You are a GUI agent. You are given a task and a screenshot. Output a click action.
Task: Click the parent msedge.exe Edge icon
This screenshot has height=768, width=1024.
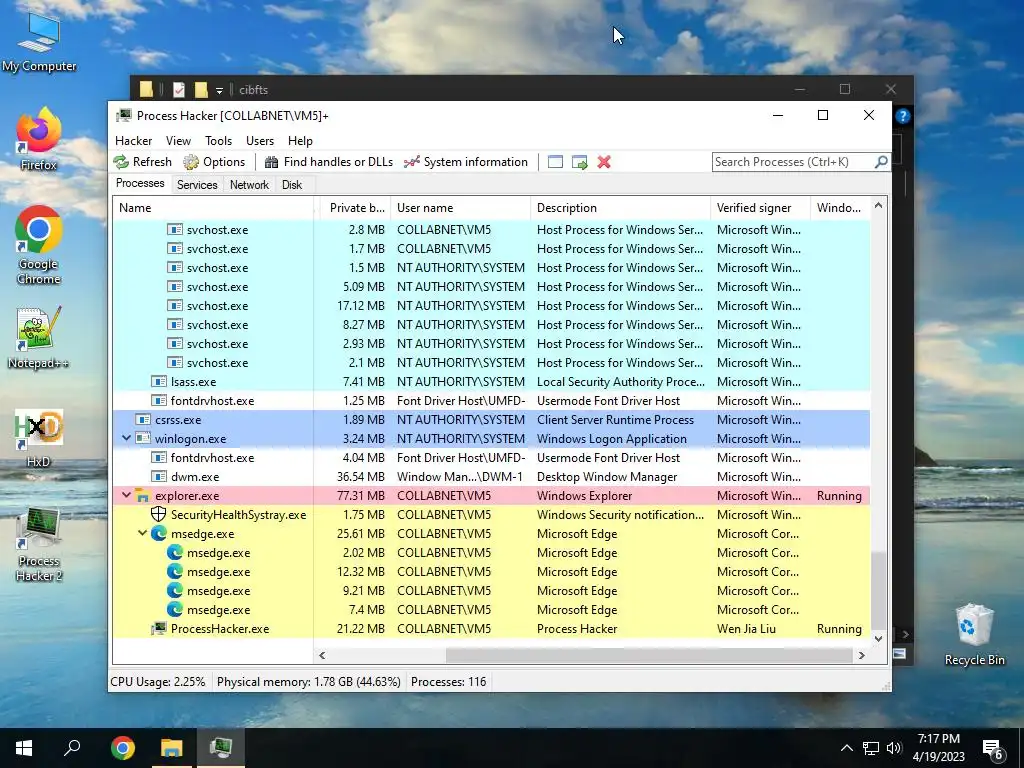pos(159,533)
